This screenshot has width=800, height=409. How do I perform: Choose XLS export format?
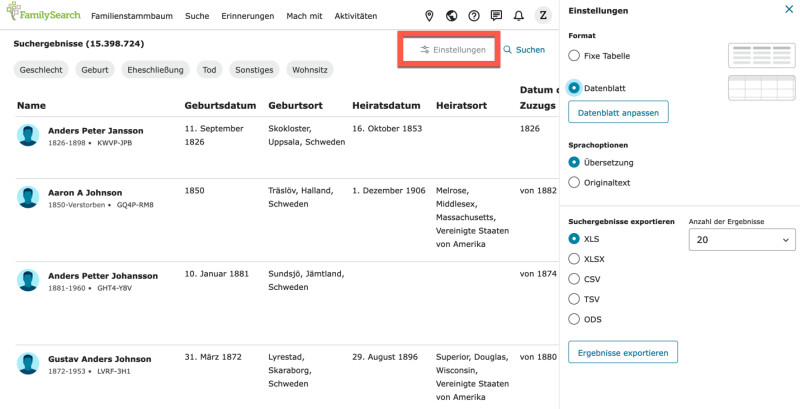click(x=574, y=239)
